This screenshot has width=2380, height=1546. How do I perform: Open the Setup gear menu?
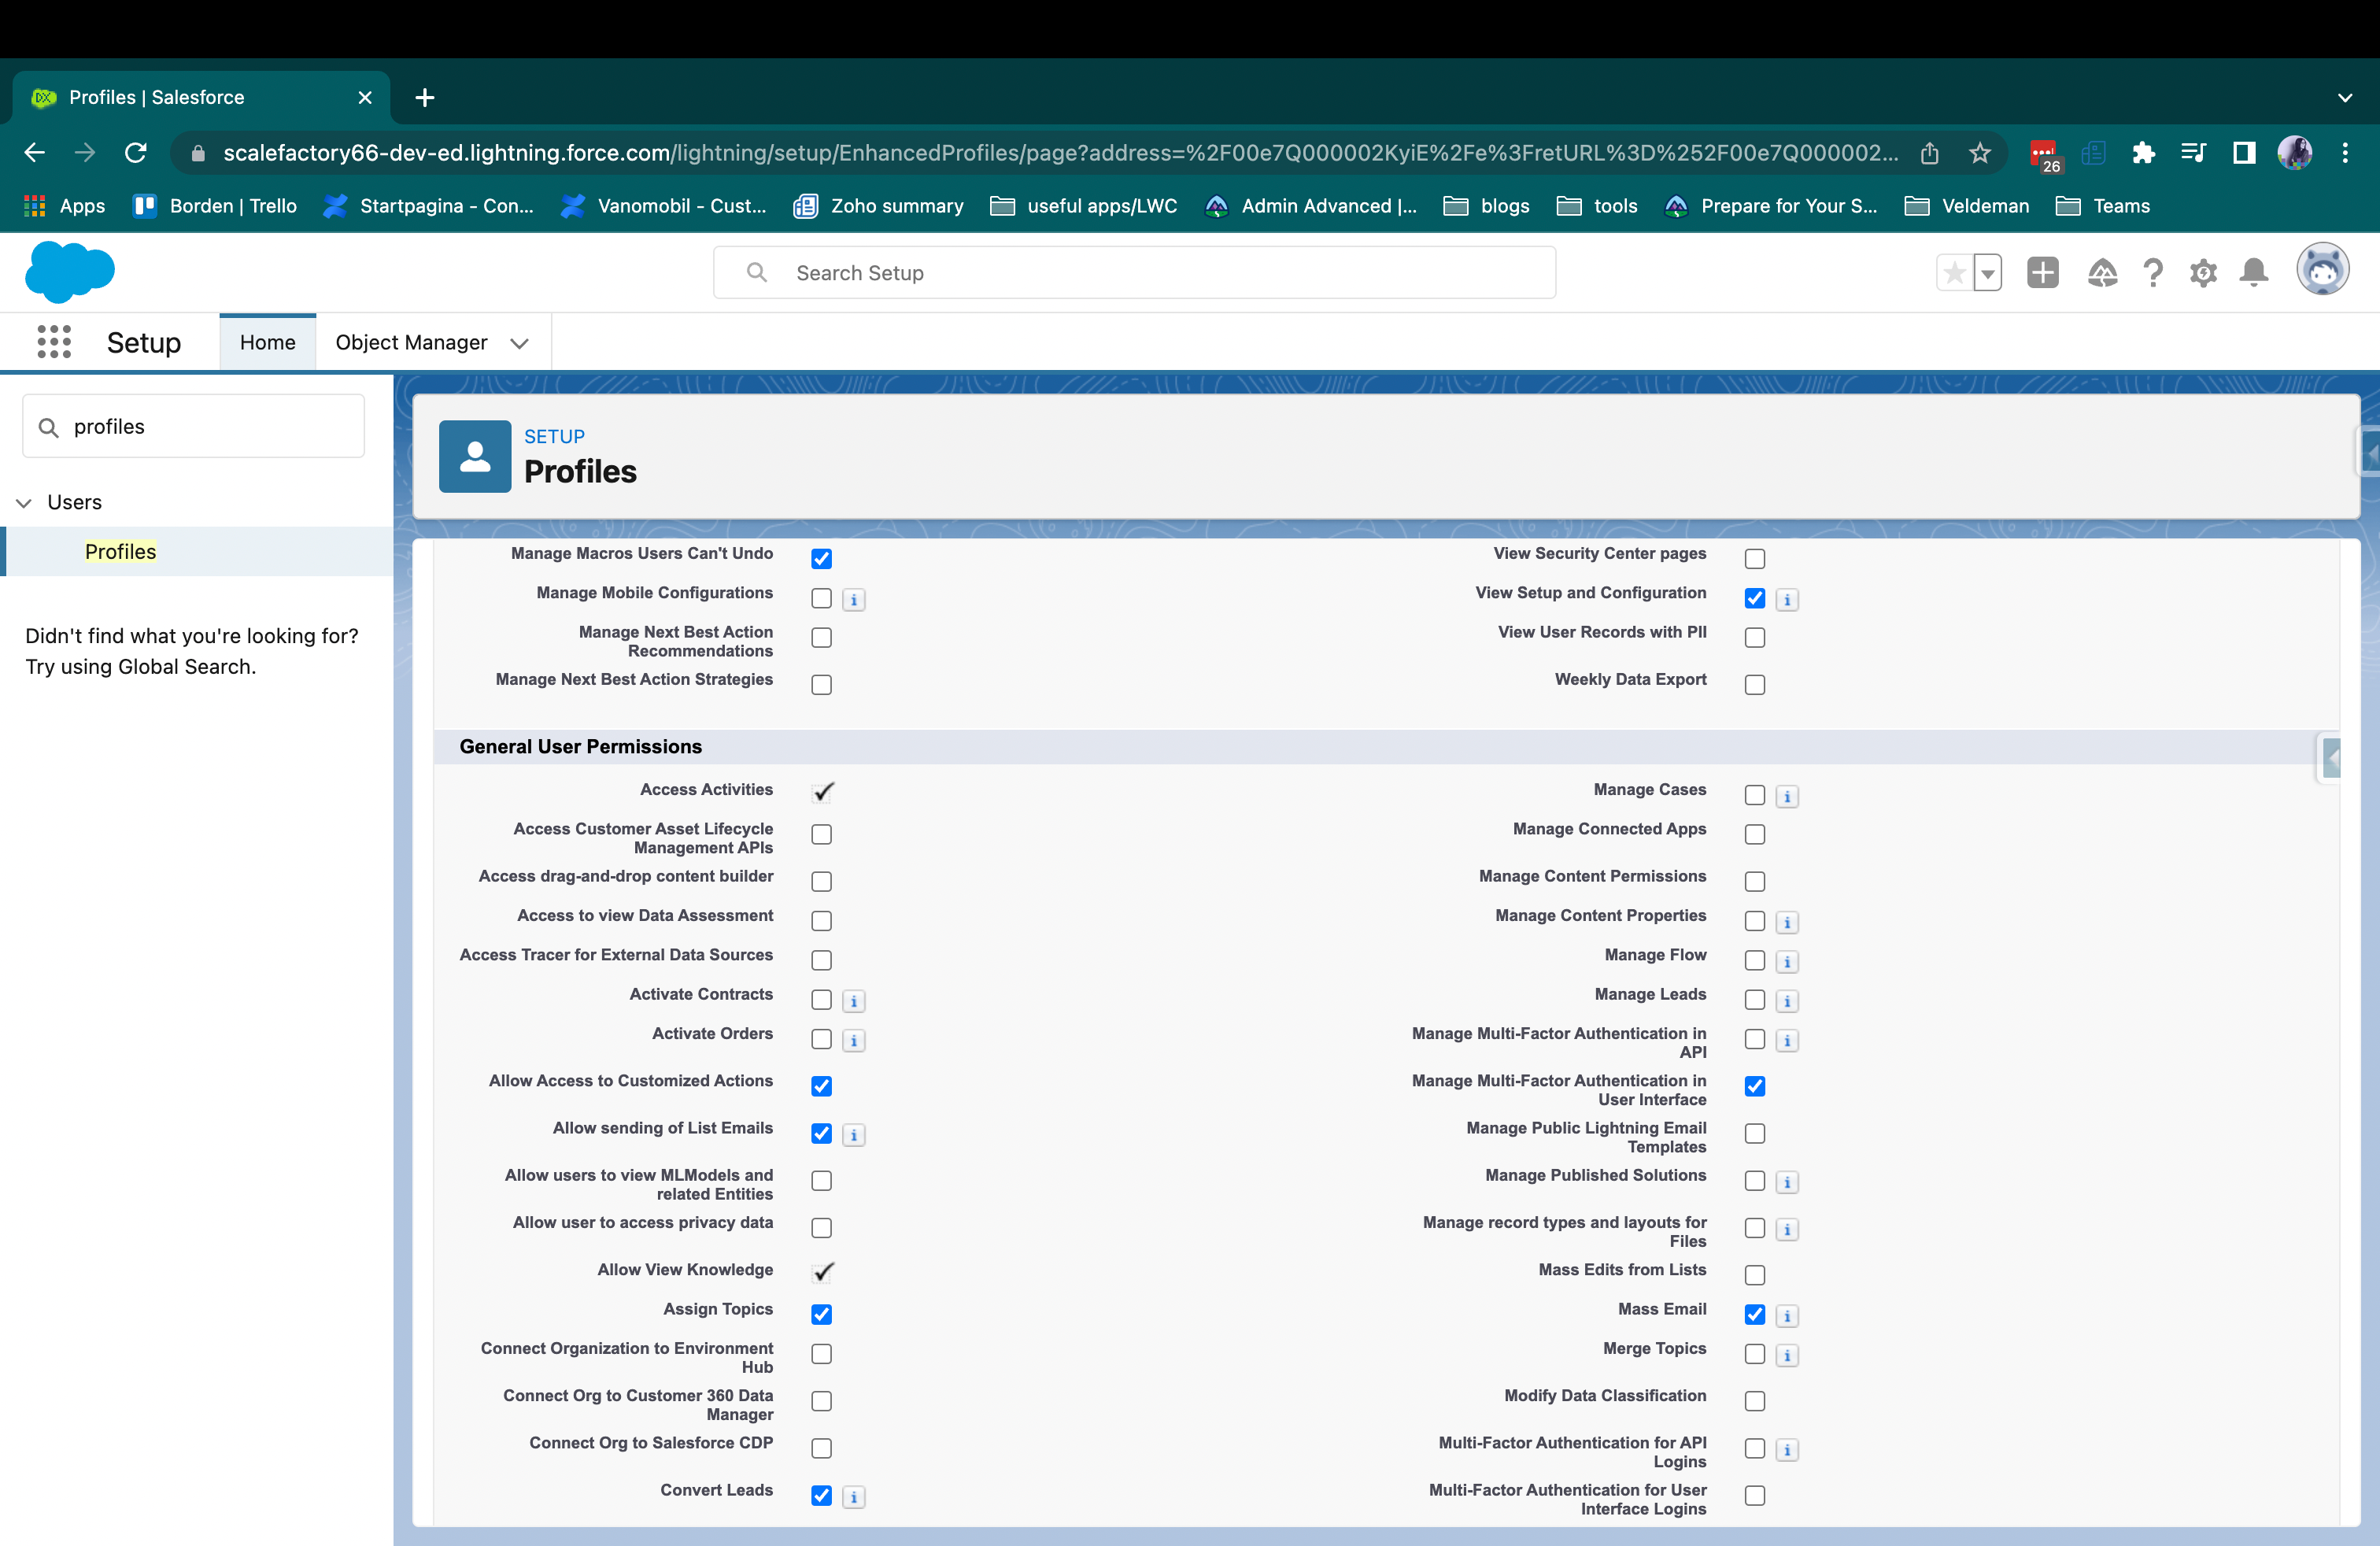(2203, 272)
